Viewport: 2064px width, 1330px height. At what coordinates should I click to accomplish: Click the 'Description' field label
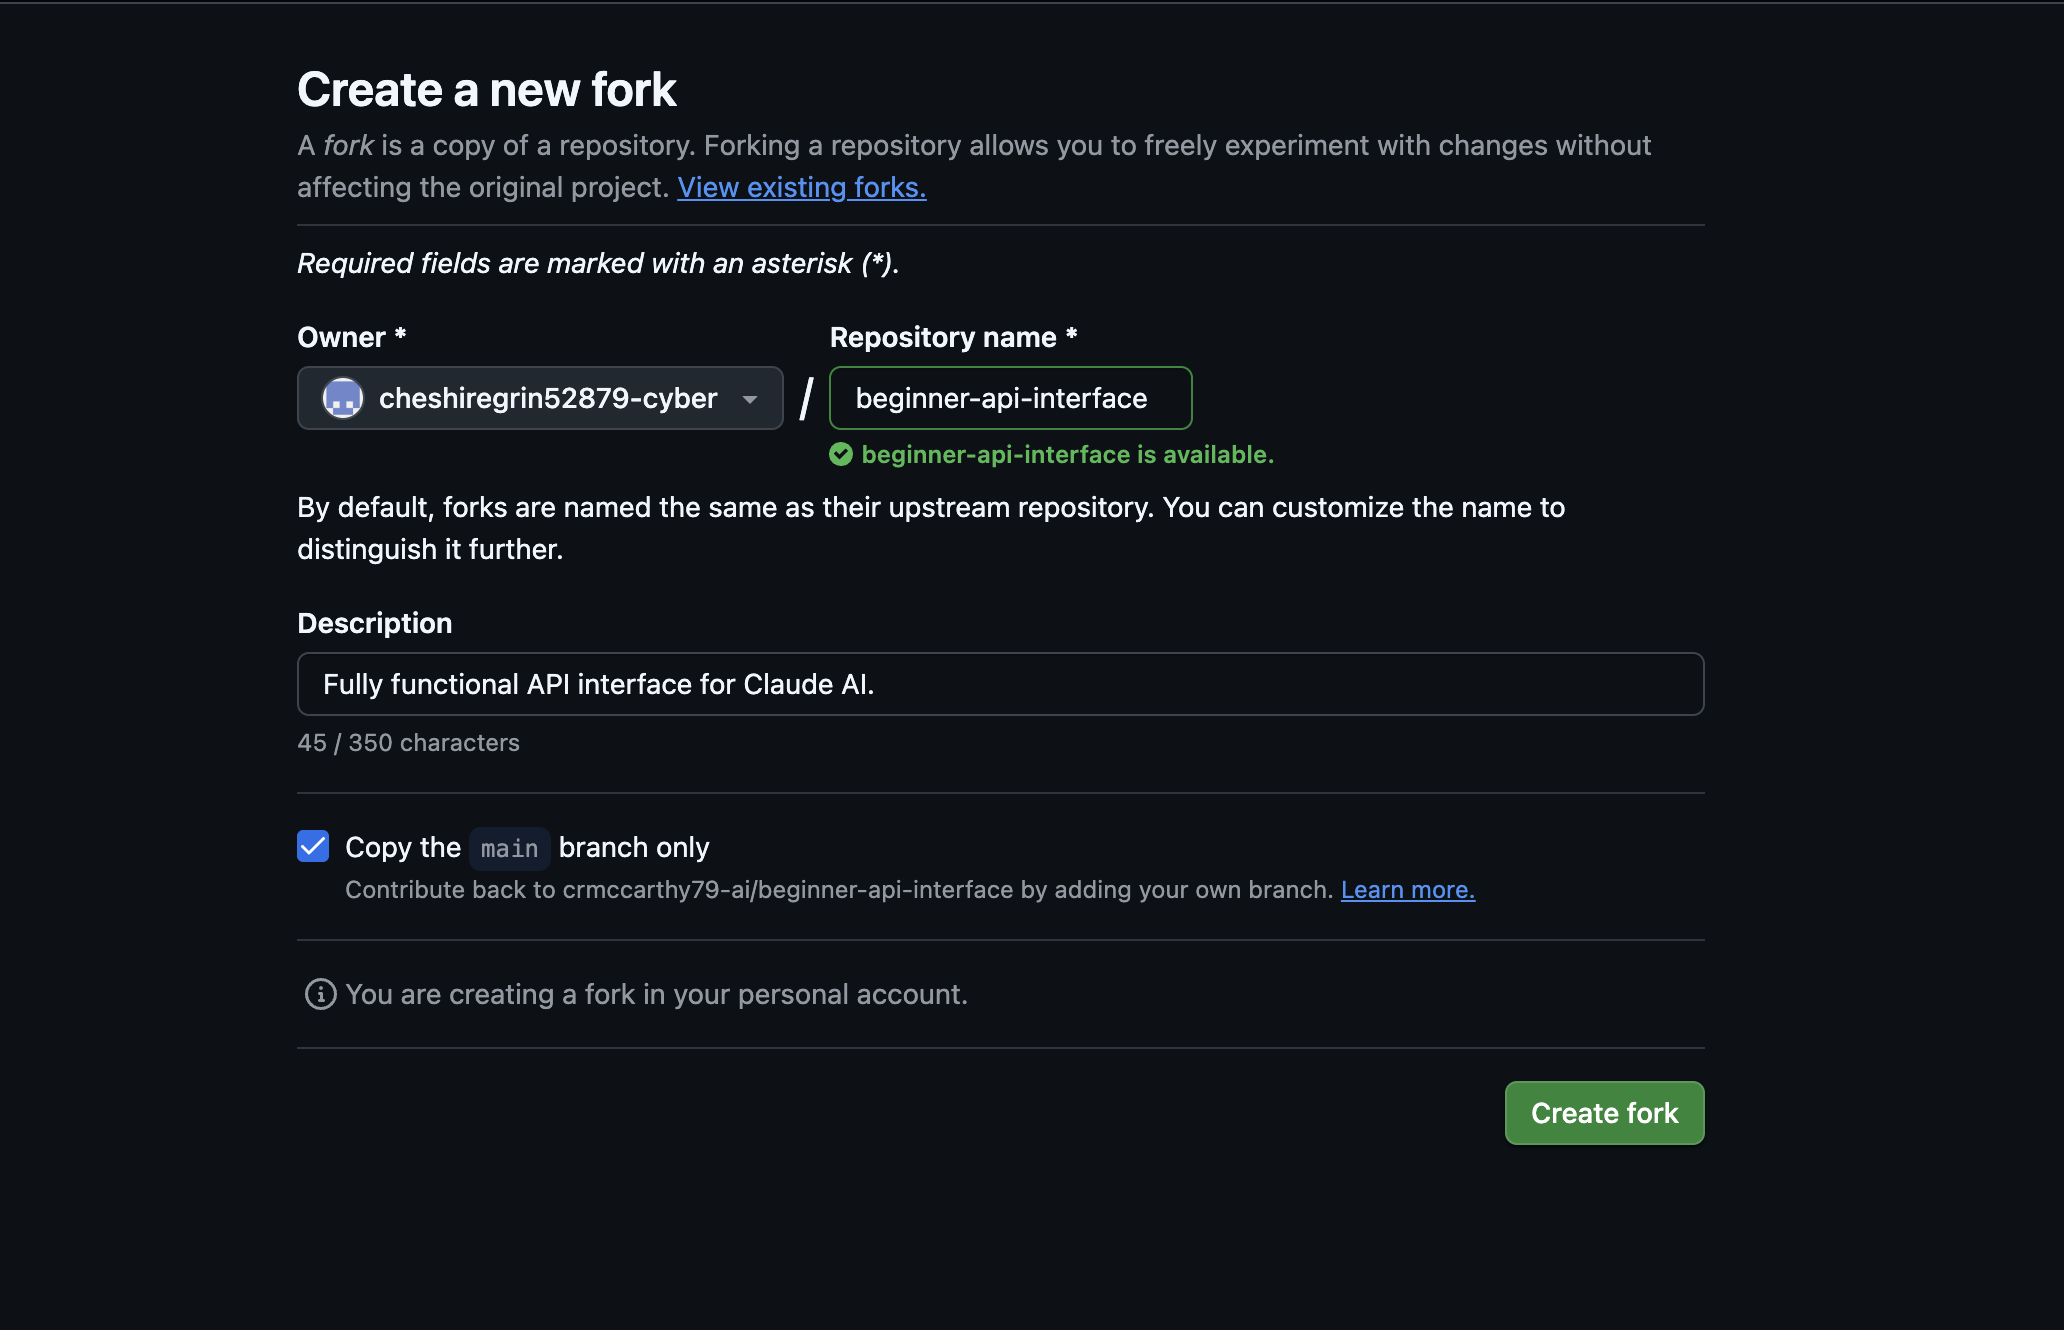tap(375, 623)
